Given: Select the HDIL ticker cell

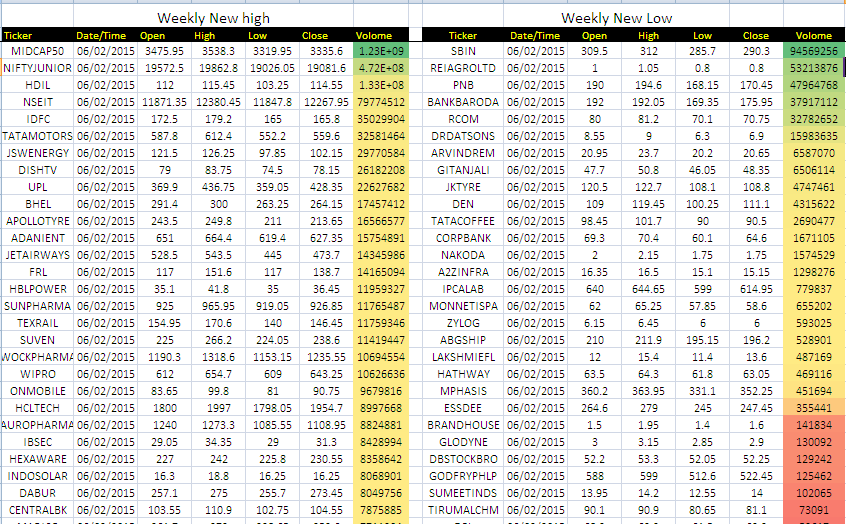Looking at the screenshot, I should 37,85.
